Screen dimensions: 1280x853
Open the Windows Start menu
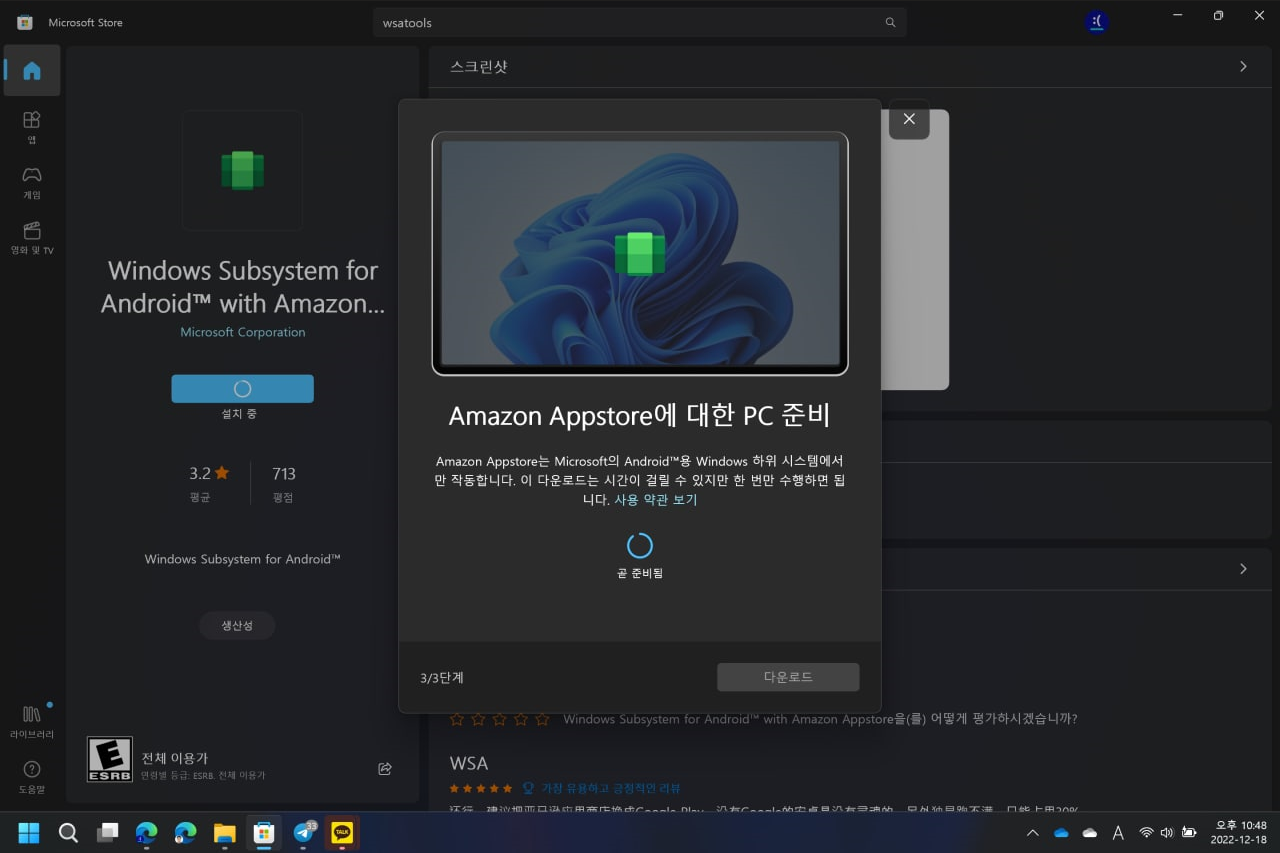pyautogui.click(x=29, y=832)
